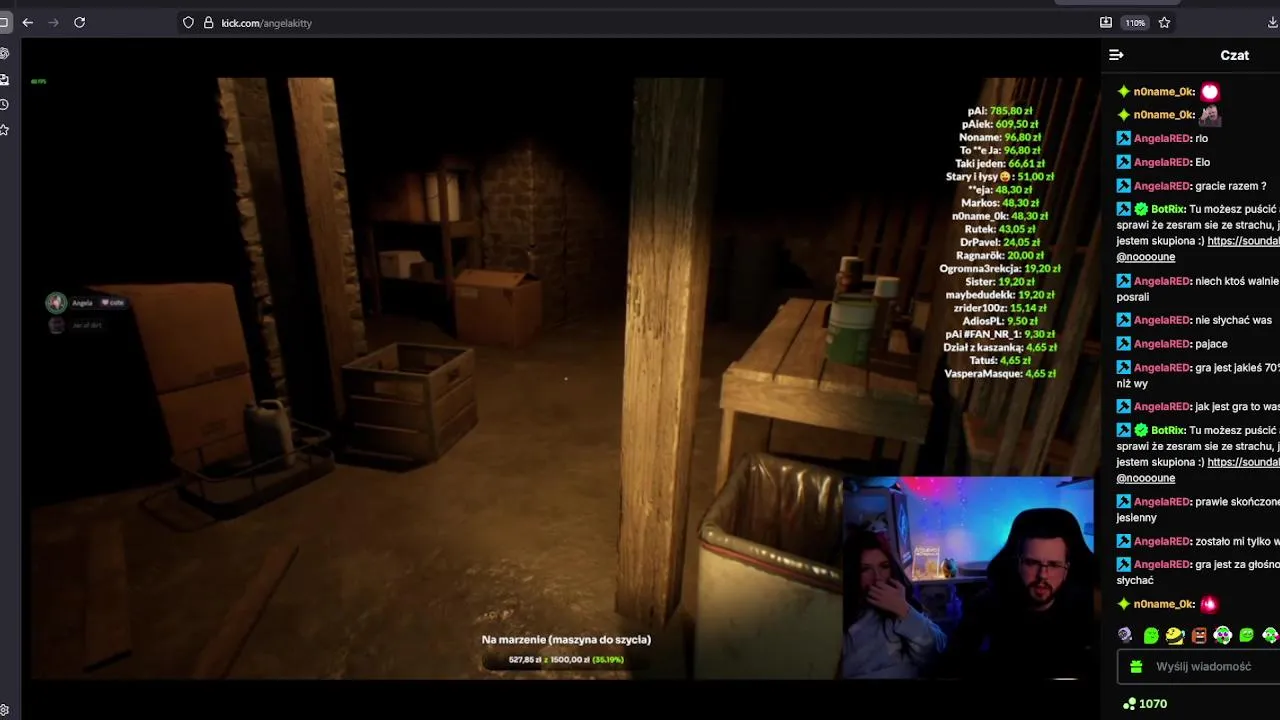Select the orange angry face quick emote
Screen dimensions: 1280x720
[1199, 635]
